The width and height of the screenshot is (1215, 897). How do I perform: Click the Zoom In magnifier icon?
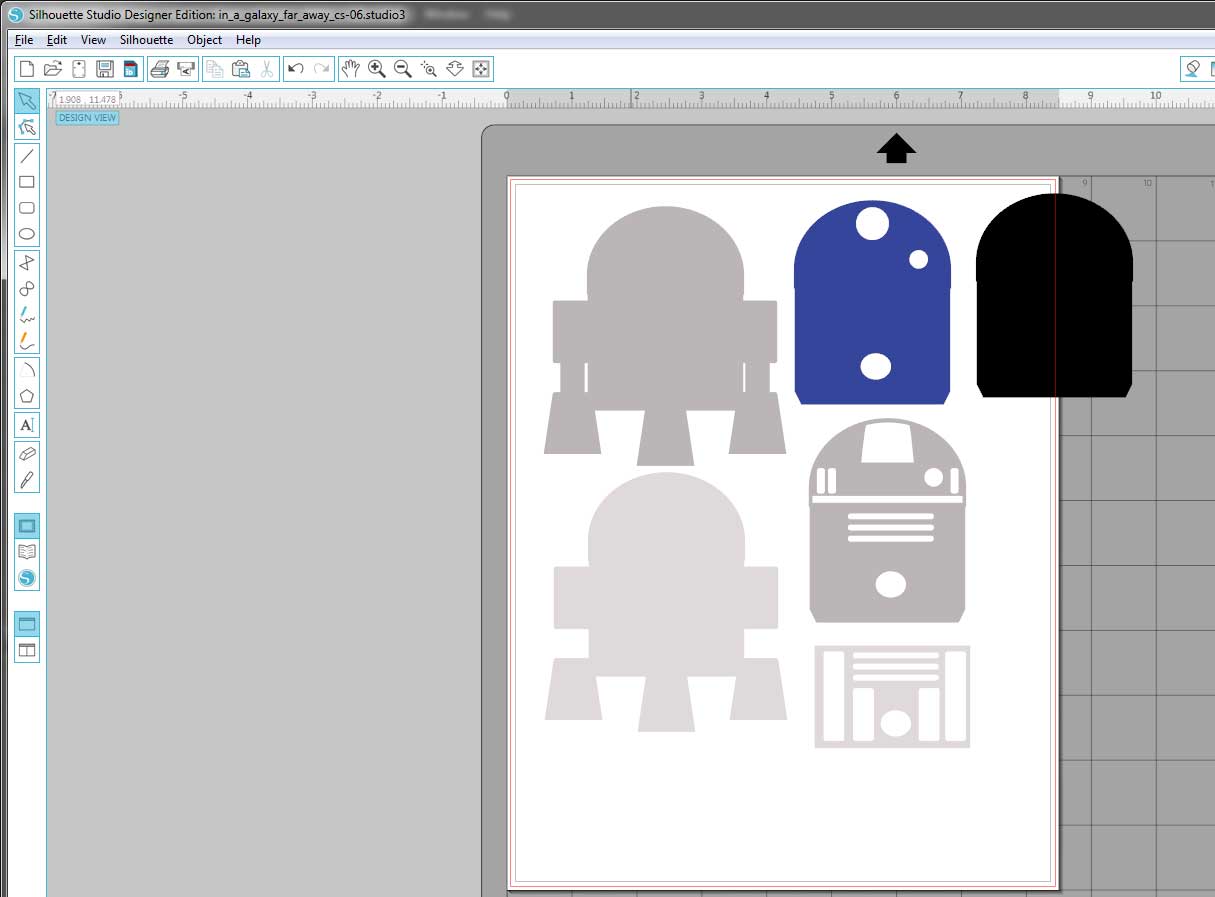pyautogui.click(x=377, y=69)
